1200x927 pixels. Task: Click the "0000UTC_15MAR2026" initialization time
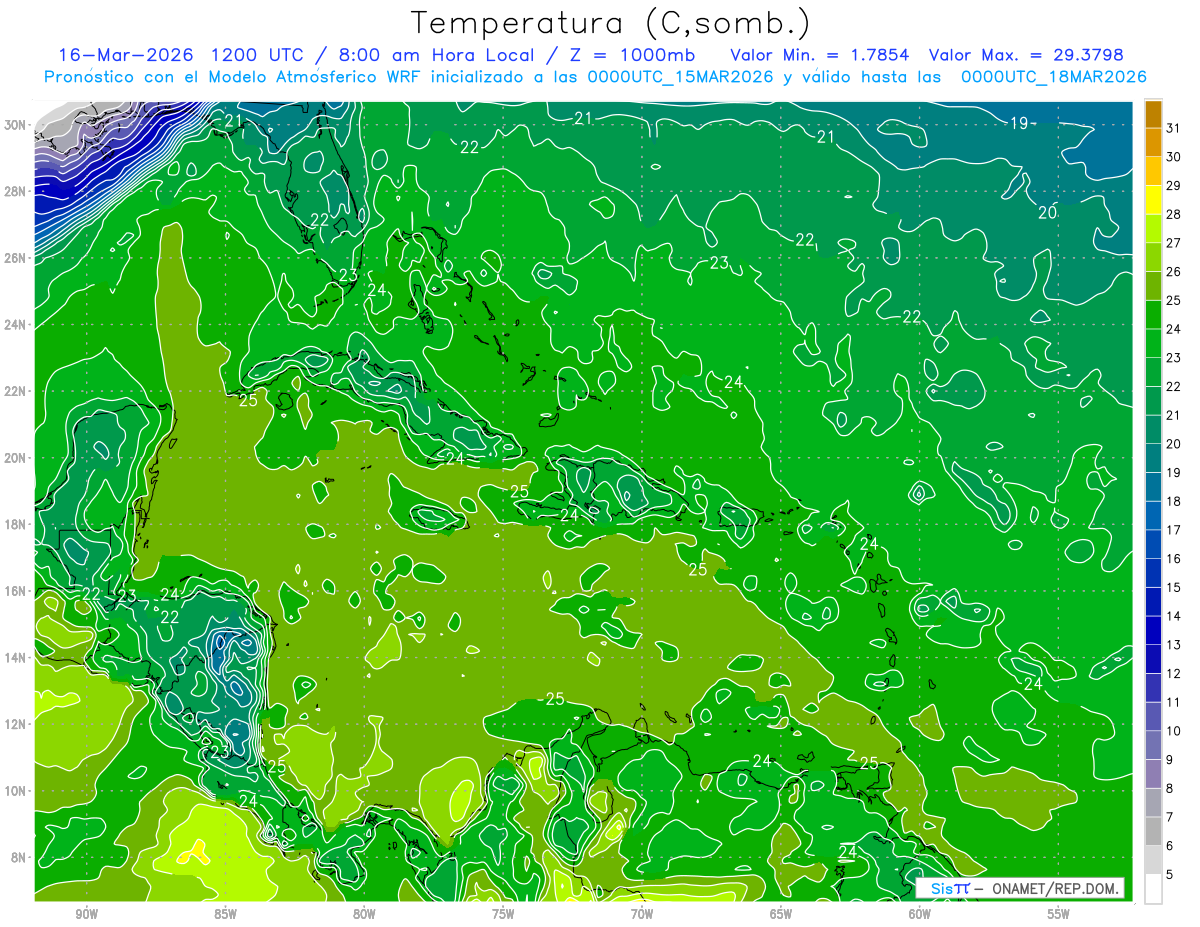click(x=682, y=77)
